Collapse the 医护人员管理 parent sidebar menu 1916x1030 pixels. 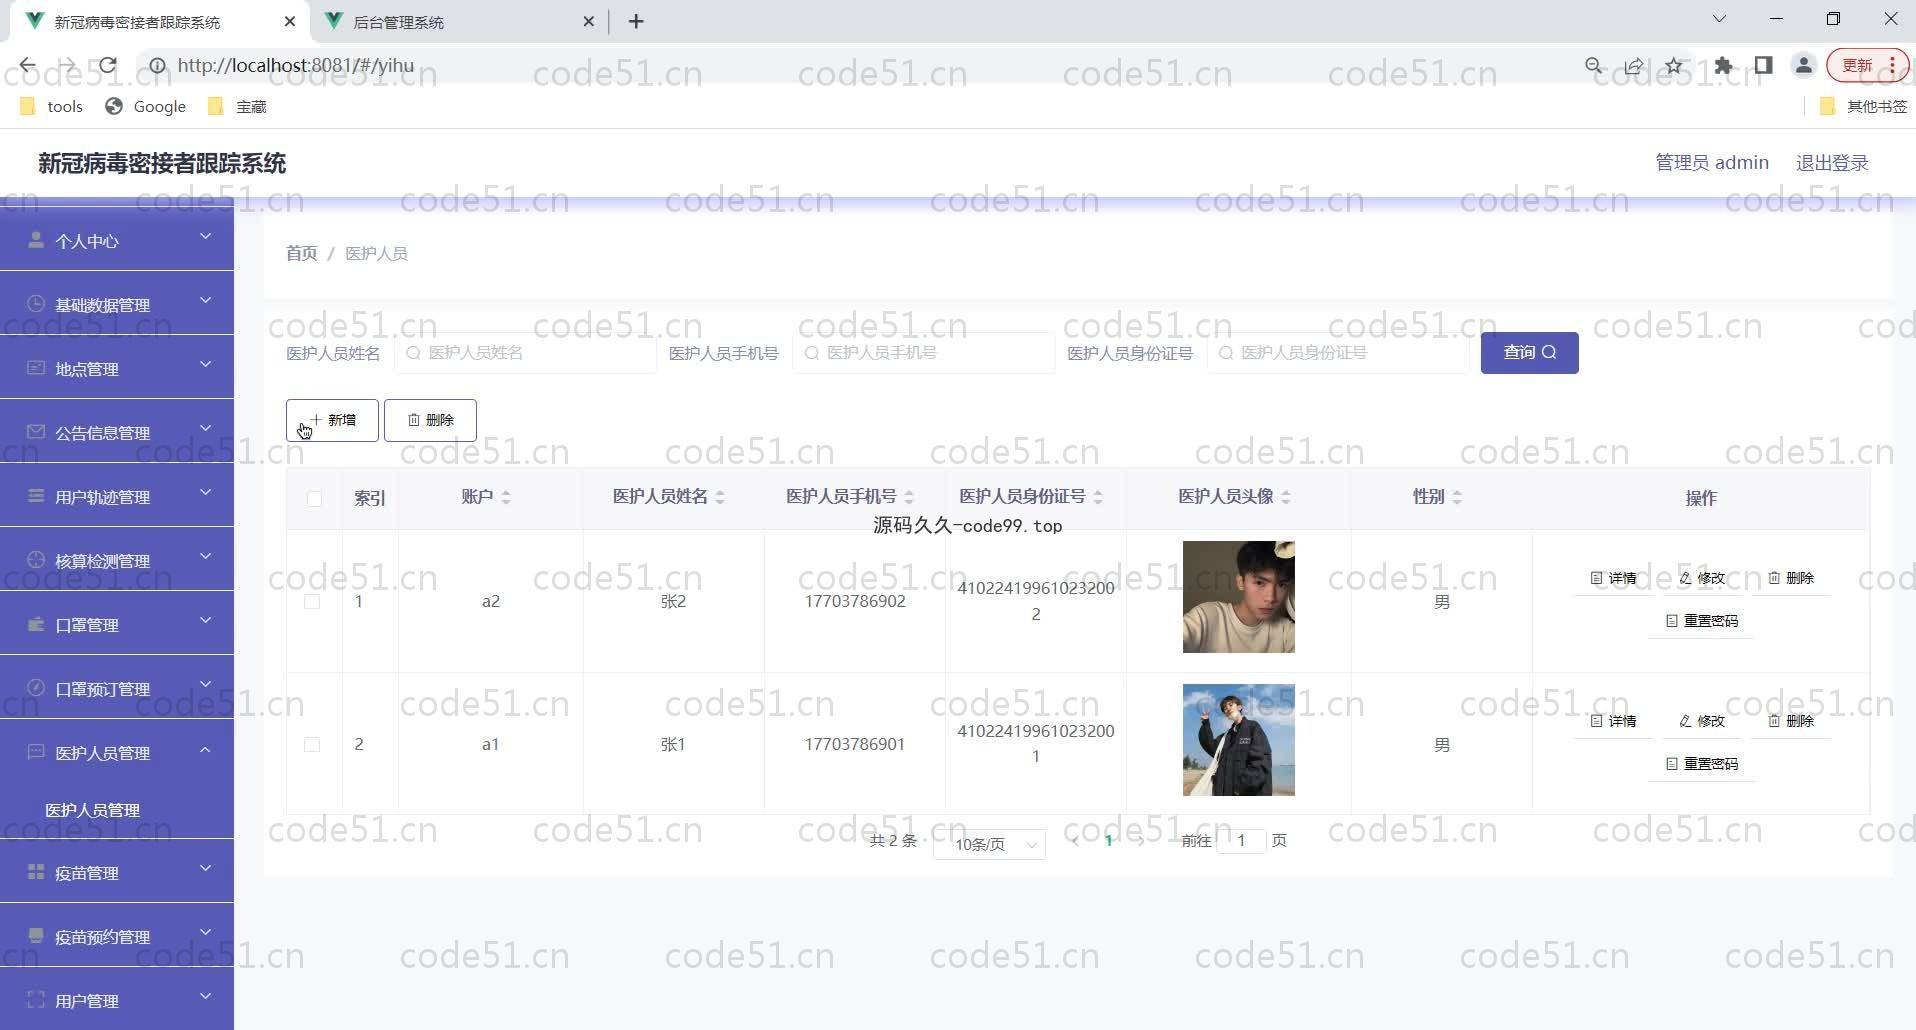point(117,752)
